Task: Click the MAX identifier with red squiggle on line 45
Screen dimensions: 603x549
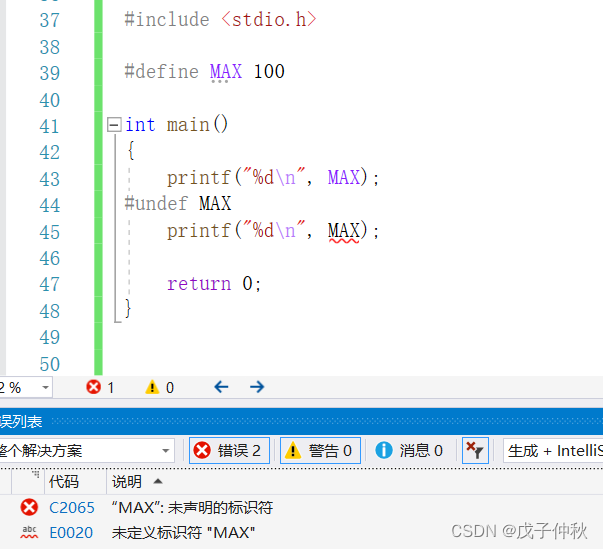Action: pos(343,231)
